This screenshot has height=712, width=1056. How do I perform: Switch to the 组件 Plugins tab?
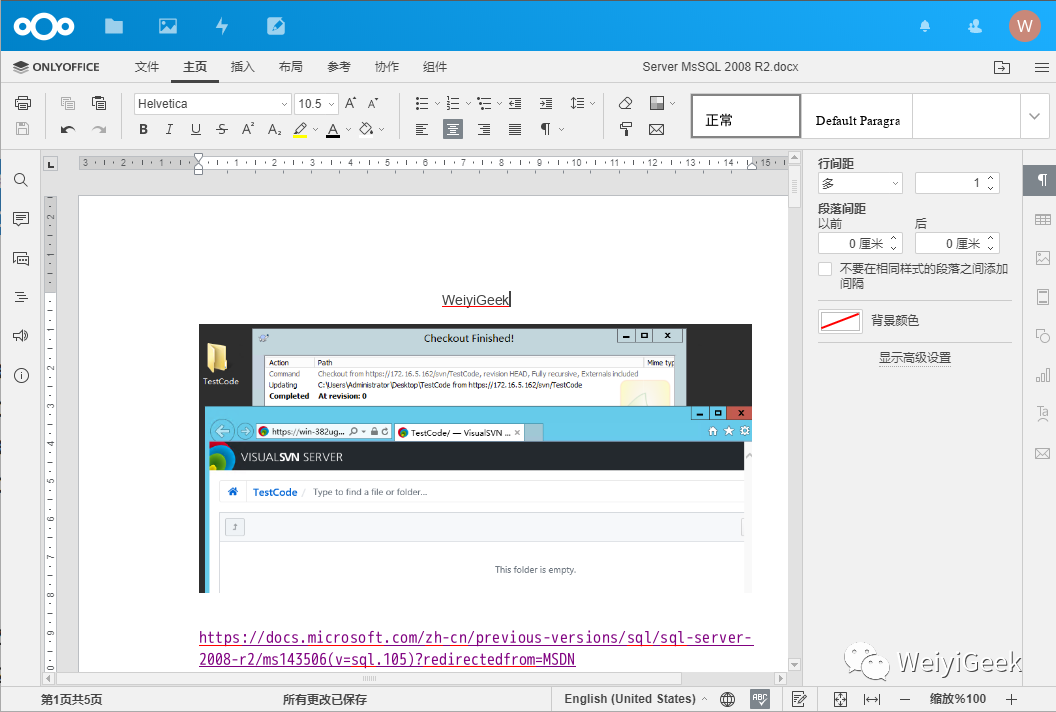coord(434,67)
